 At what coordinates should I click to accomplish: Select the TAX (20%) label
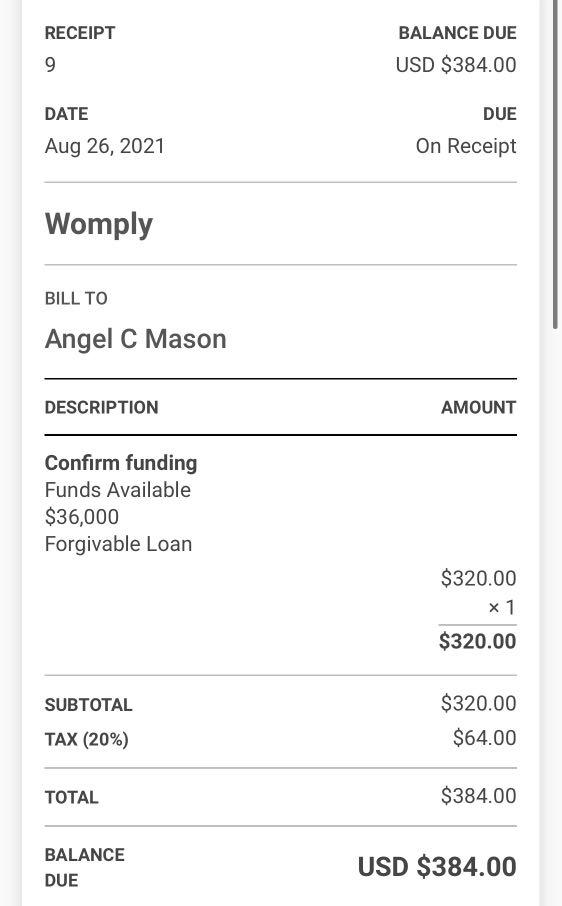tap(87, 740)
